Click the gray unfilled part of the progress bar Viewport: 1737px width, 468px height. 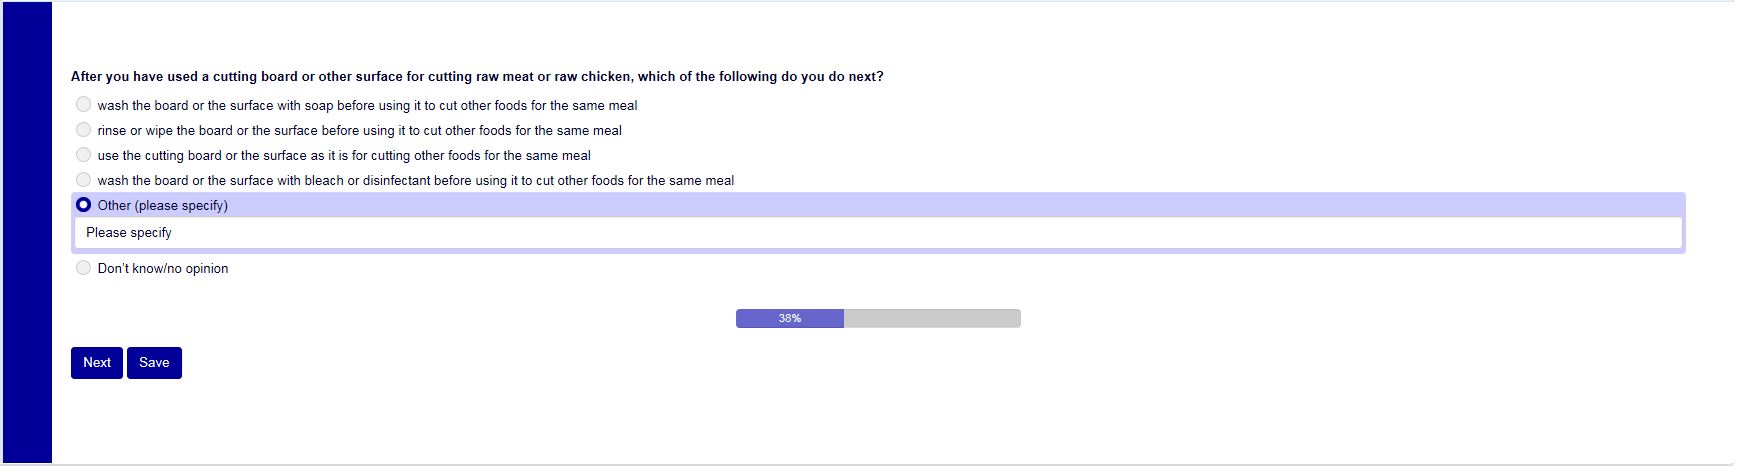click(x=931, y=318)
